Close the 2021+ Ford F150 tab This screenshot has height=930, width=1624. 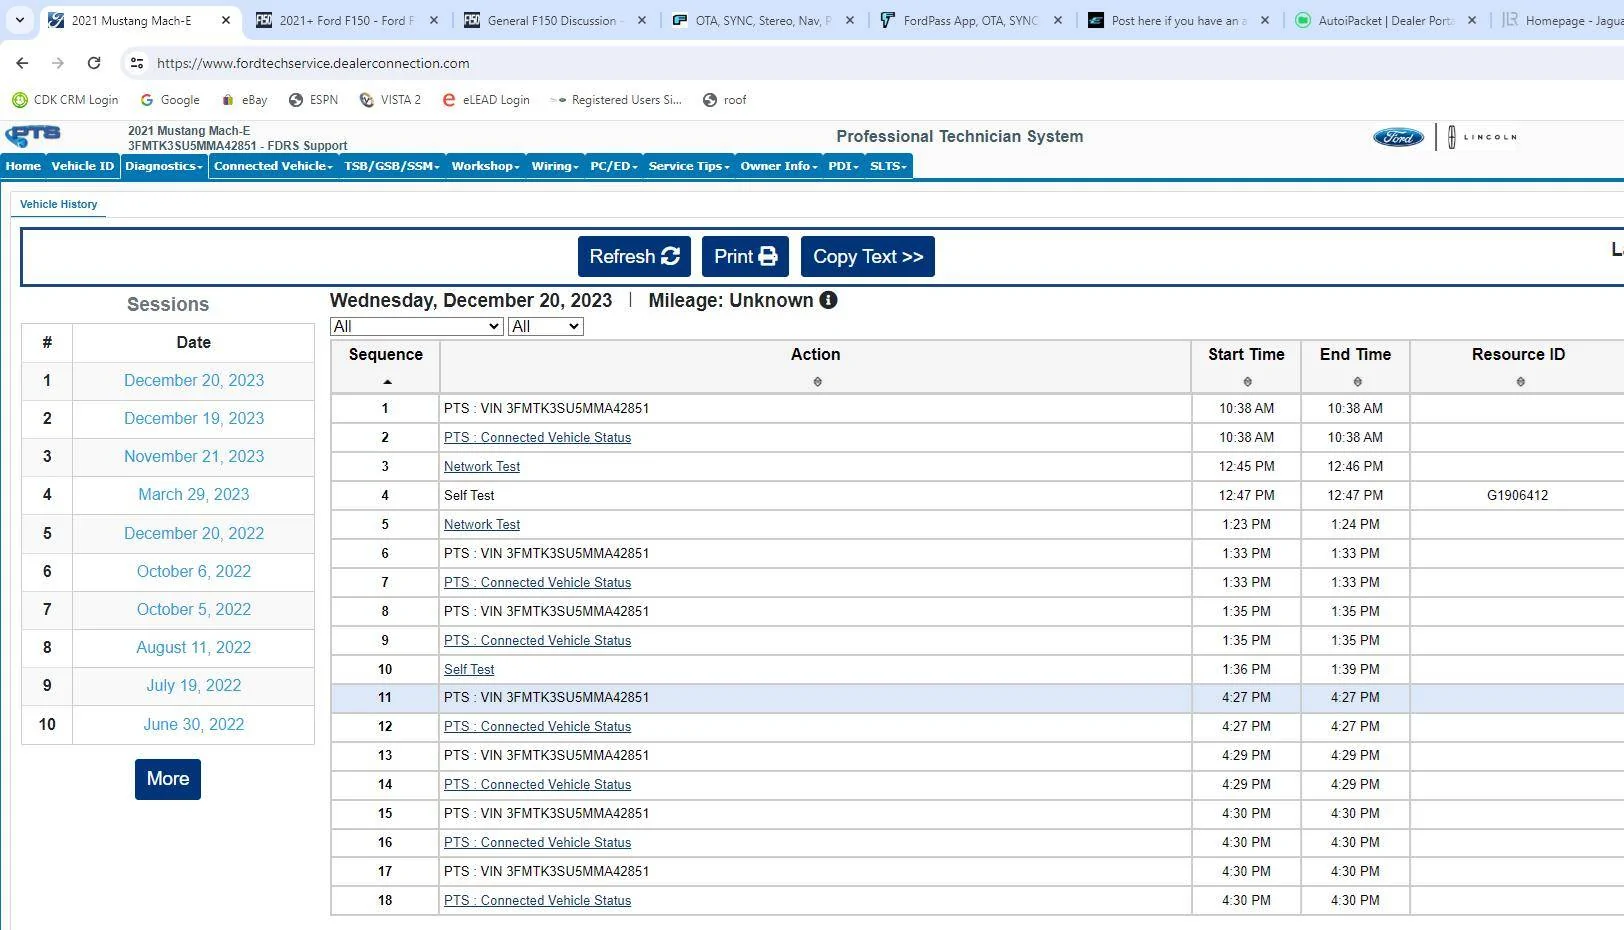433,20
